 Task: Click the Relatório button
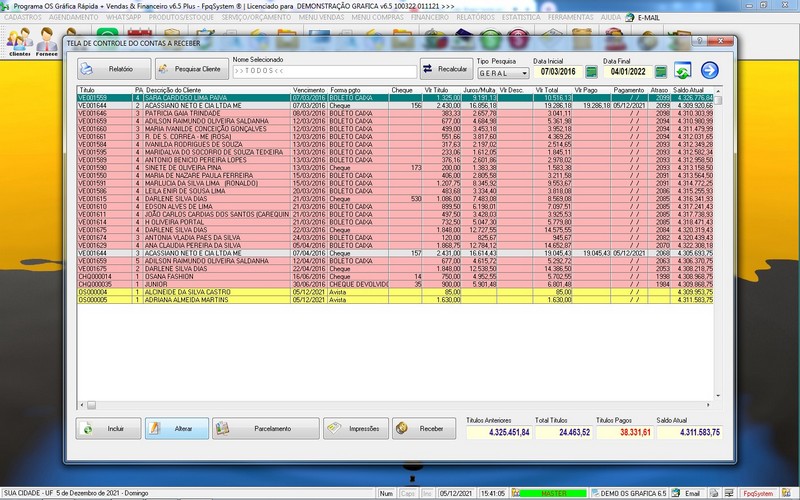click(114, 69)
